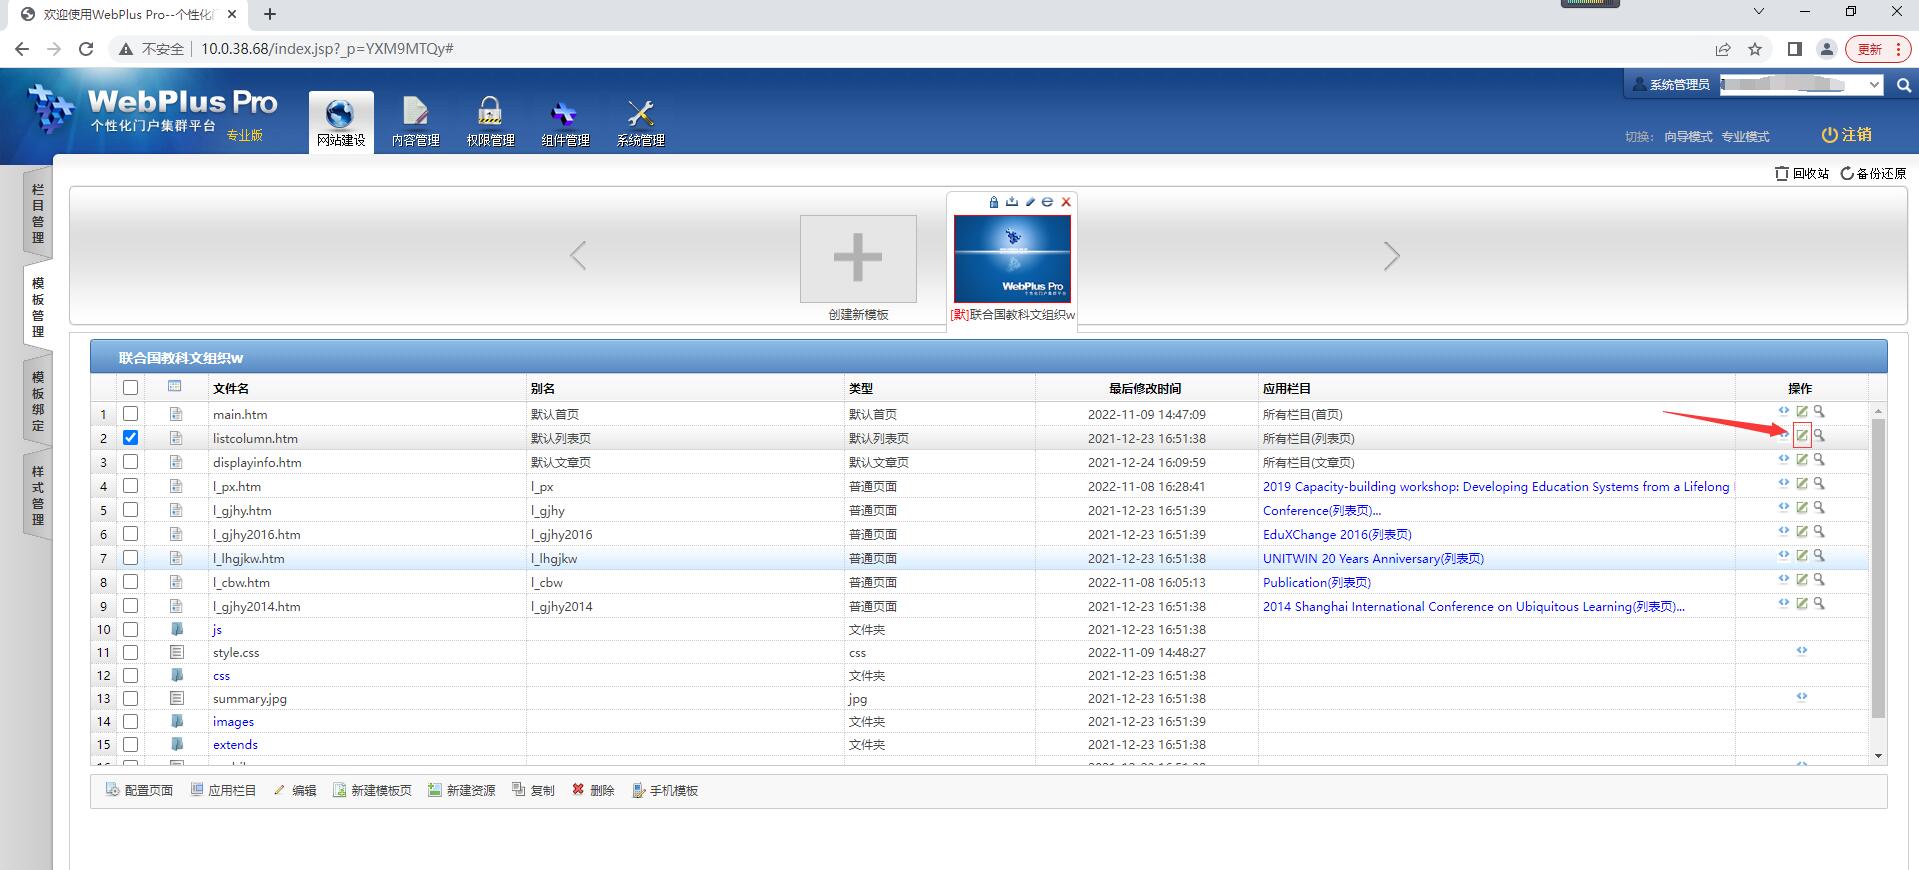Click the 新建模板页 button
The image size is (1919, 870).
pyautogui.click(x=372, y=791)
